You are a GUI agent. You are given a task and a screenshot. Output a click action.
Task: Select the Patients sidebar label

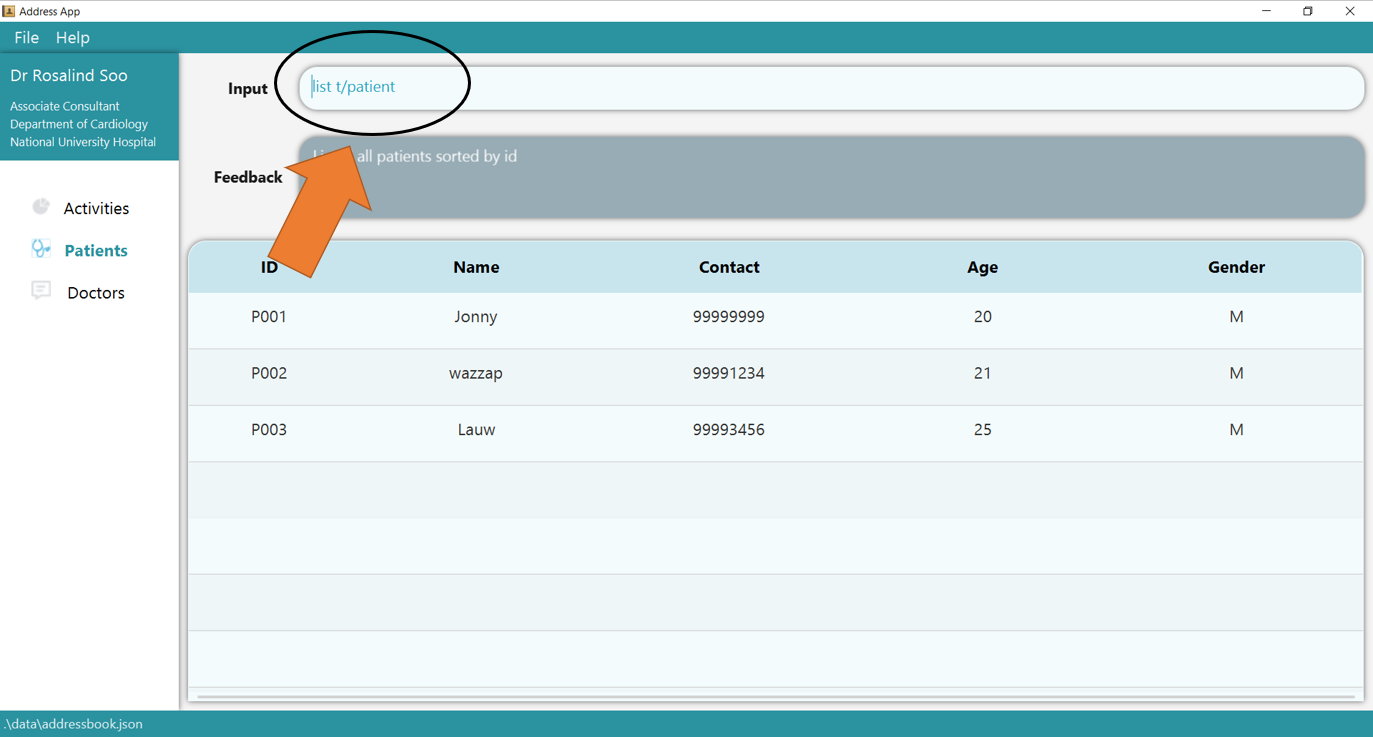pyautogui.click(x=96, y=251)
